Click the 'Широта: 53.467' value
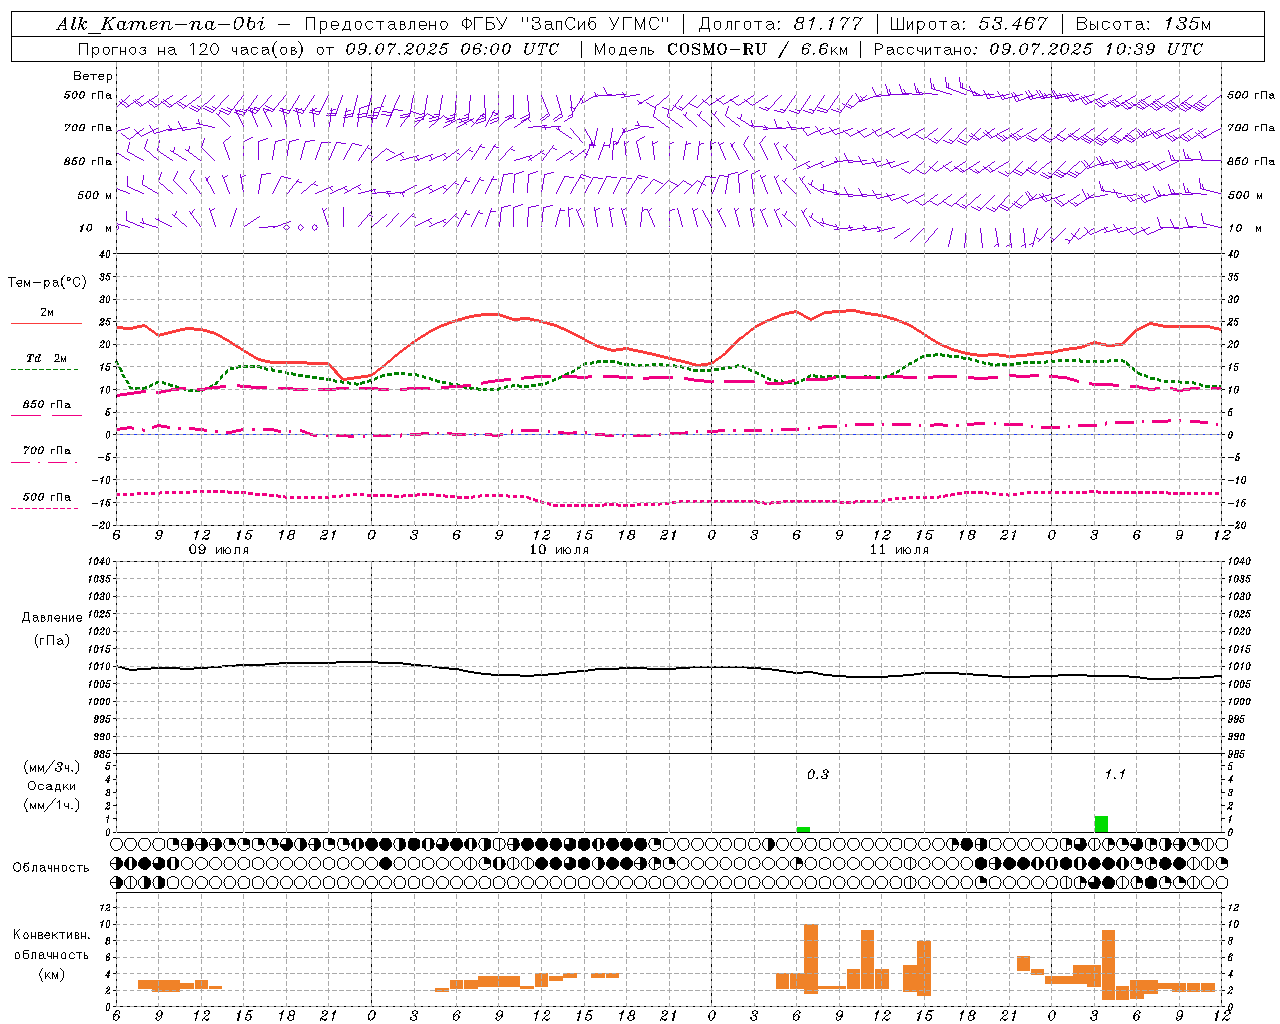The image size is (1280, 1024). coord(968,24)
